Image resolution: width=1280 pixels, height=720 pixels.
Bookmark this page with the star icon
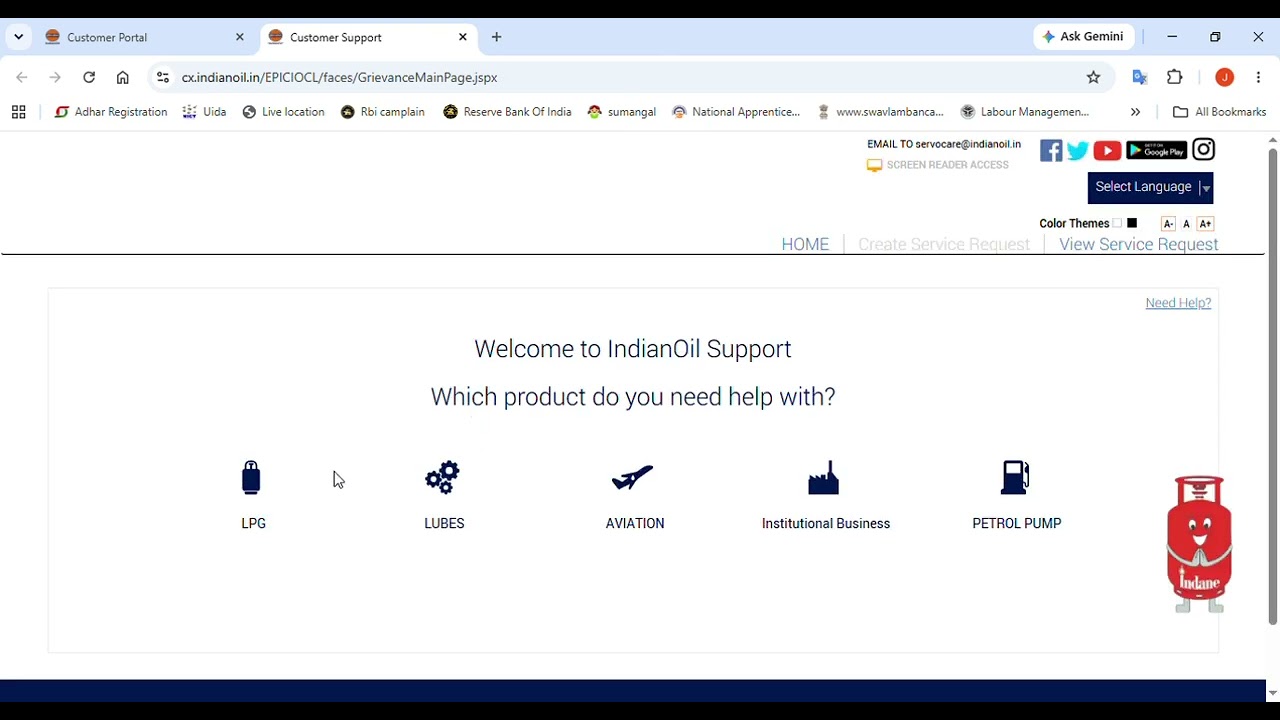coord(1094,77)
